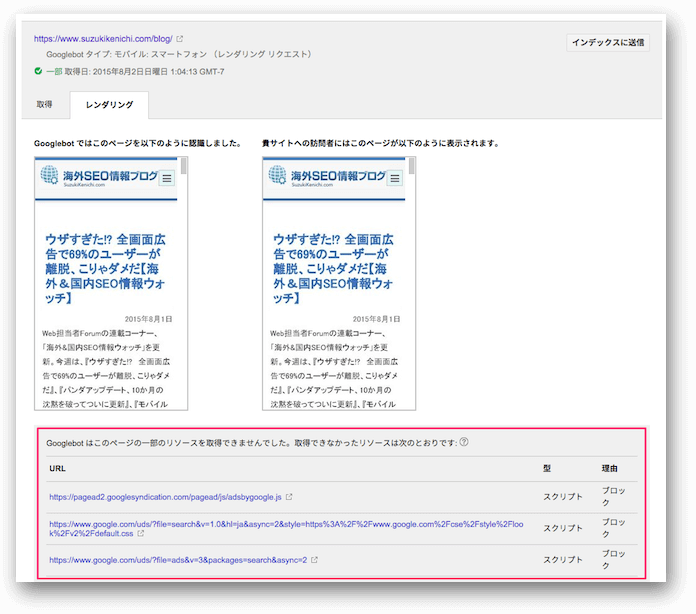Screen dimensions: 696x614
Task: Click help question-mark icon after resource message
Action: coord(464,442)
